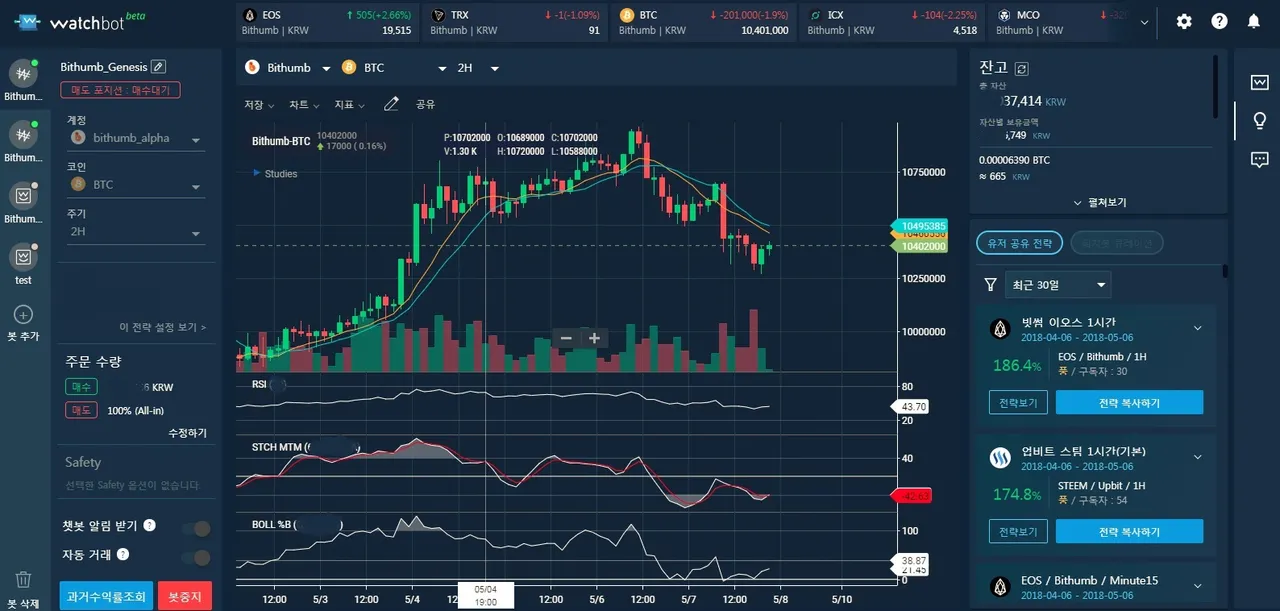Click 수정하기 under order quantity

tap(187, 433)
